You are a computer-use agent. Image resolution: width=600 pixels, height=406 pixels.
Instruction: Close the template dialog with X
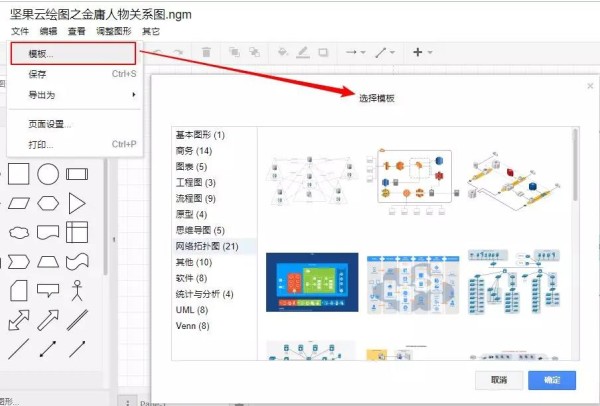pyautogui.click(x=590, y=86)
